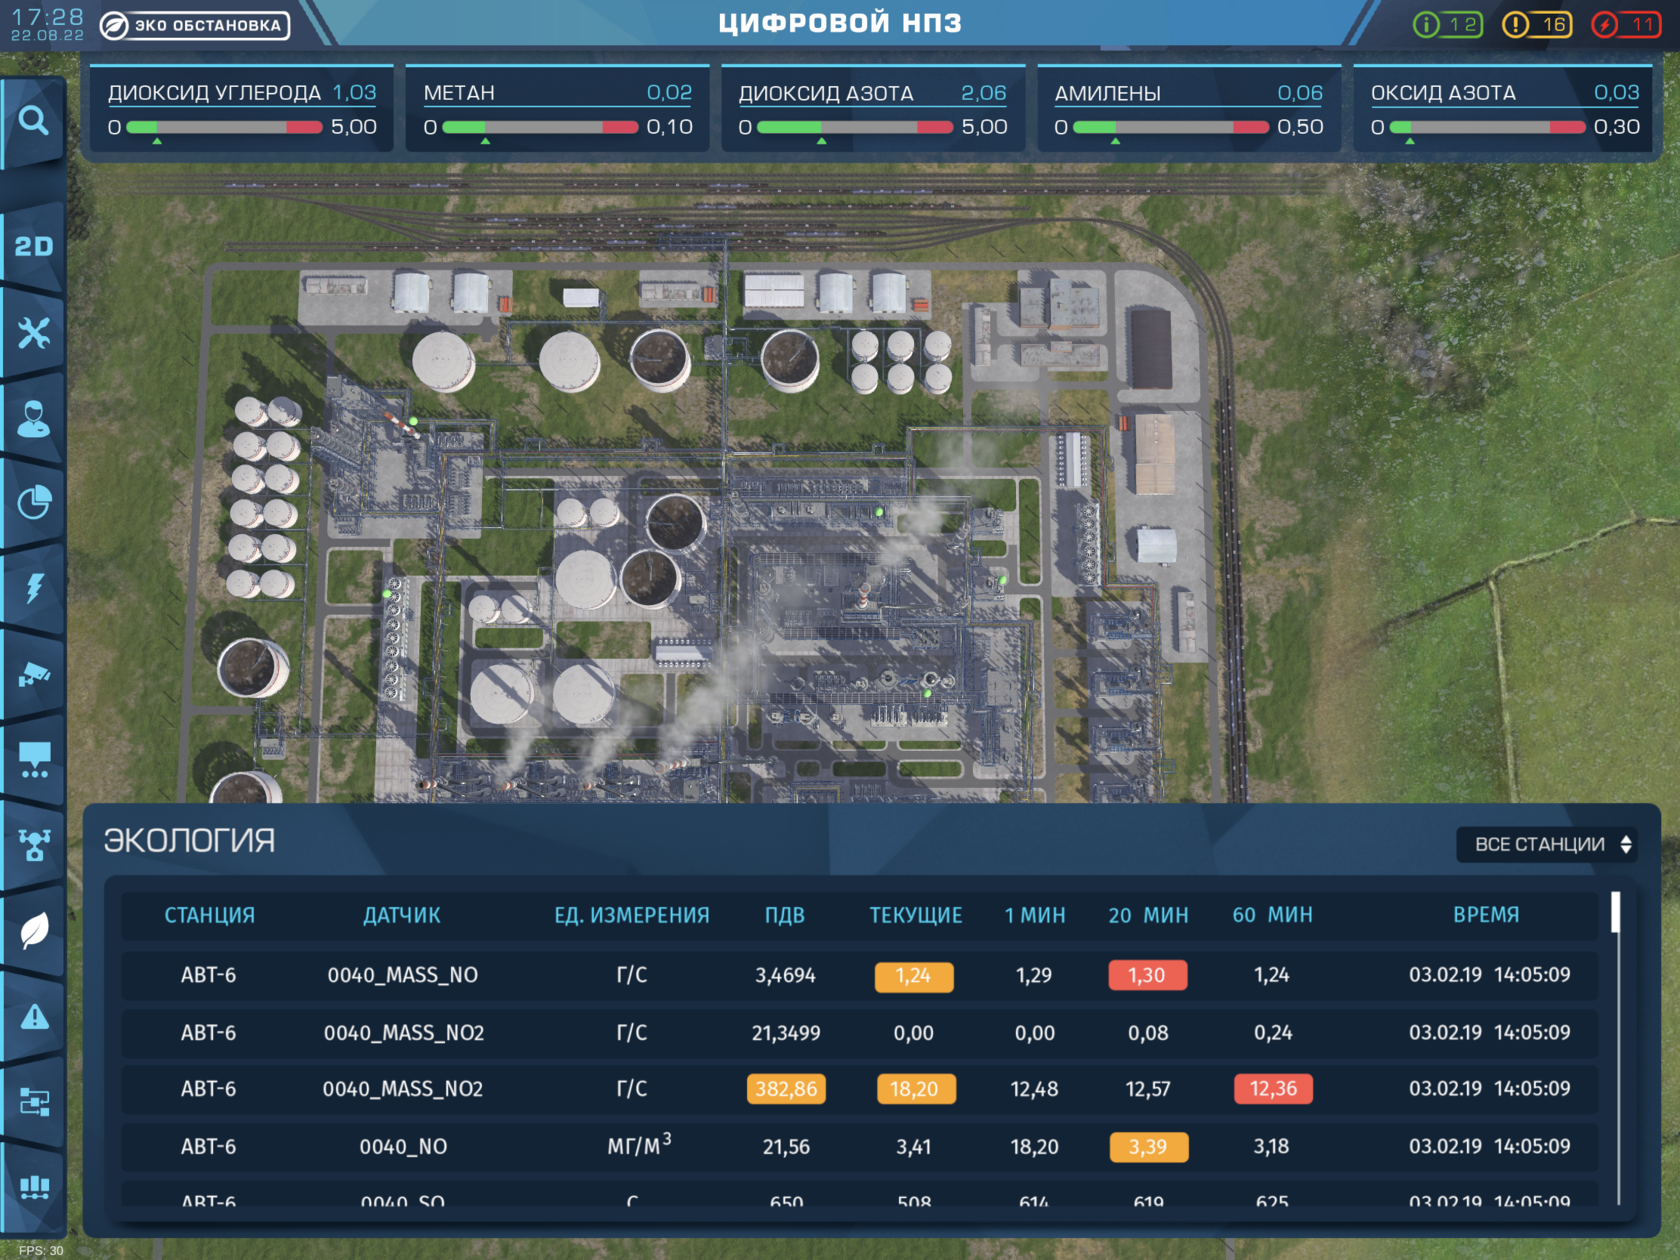Click the amylenes reading 0,06
Image resolution: width=1680 pixels, height=1260 pixels.
click(x=1300, y=93)
